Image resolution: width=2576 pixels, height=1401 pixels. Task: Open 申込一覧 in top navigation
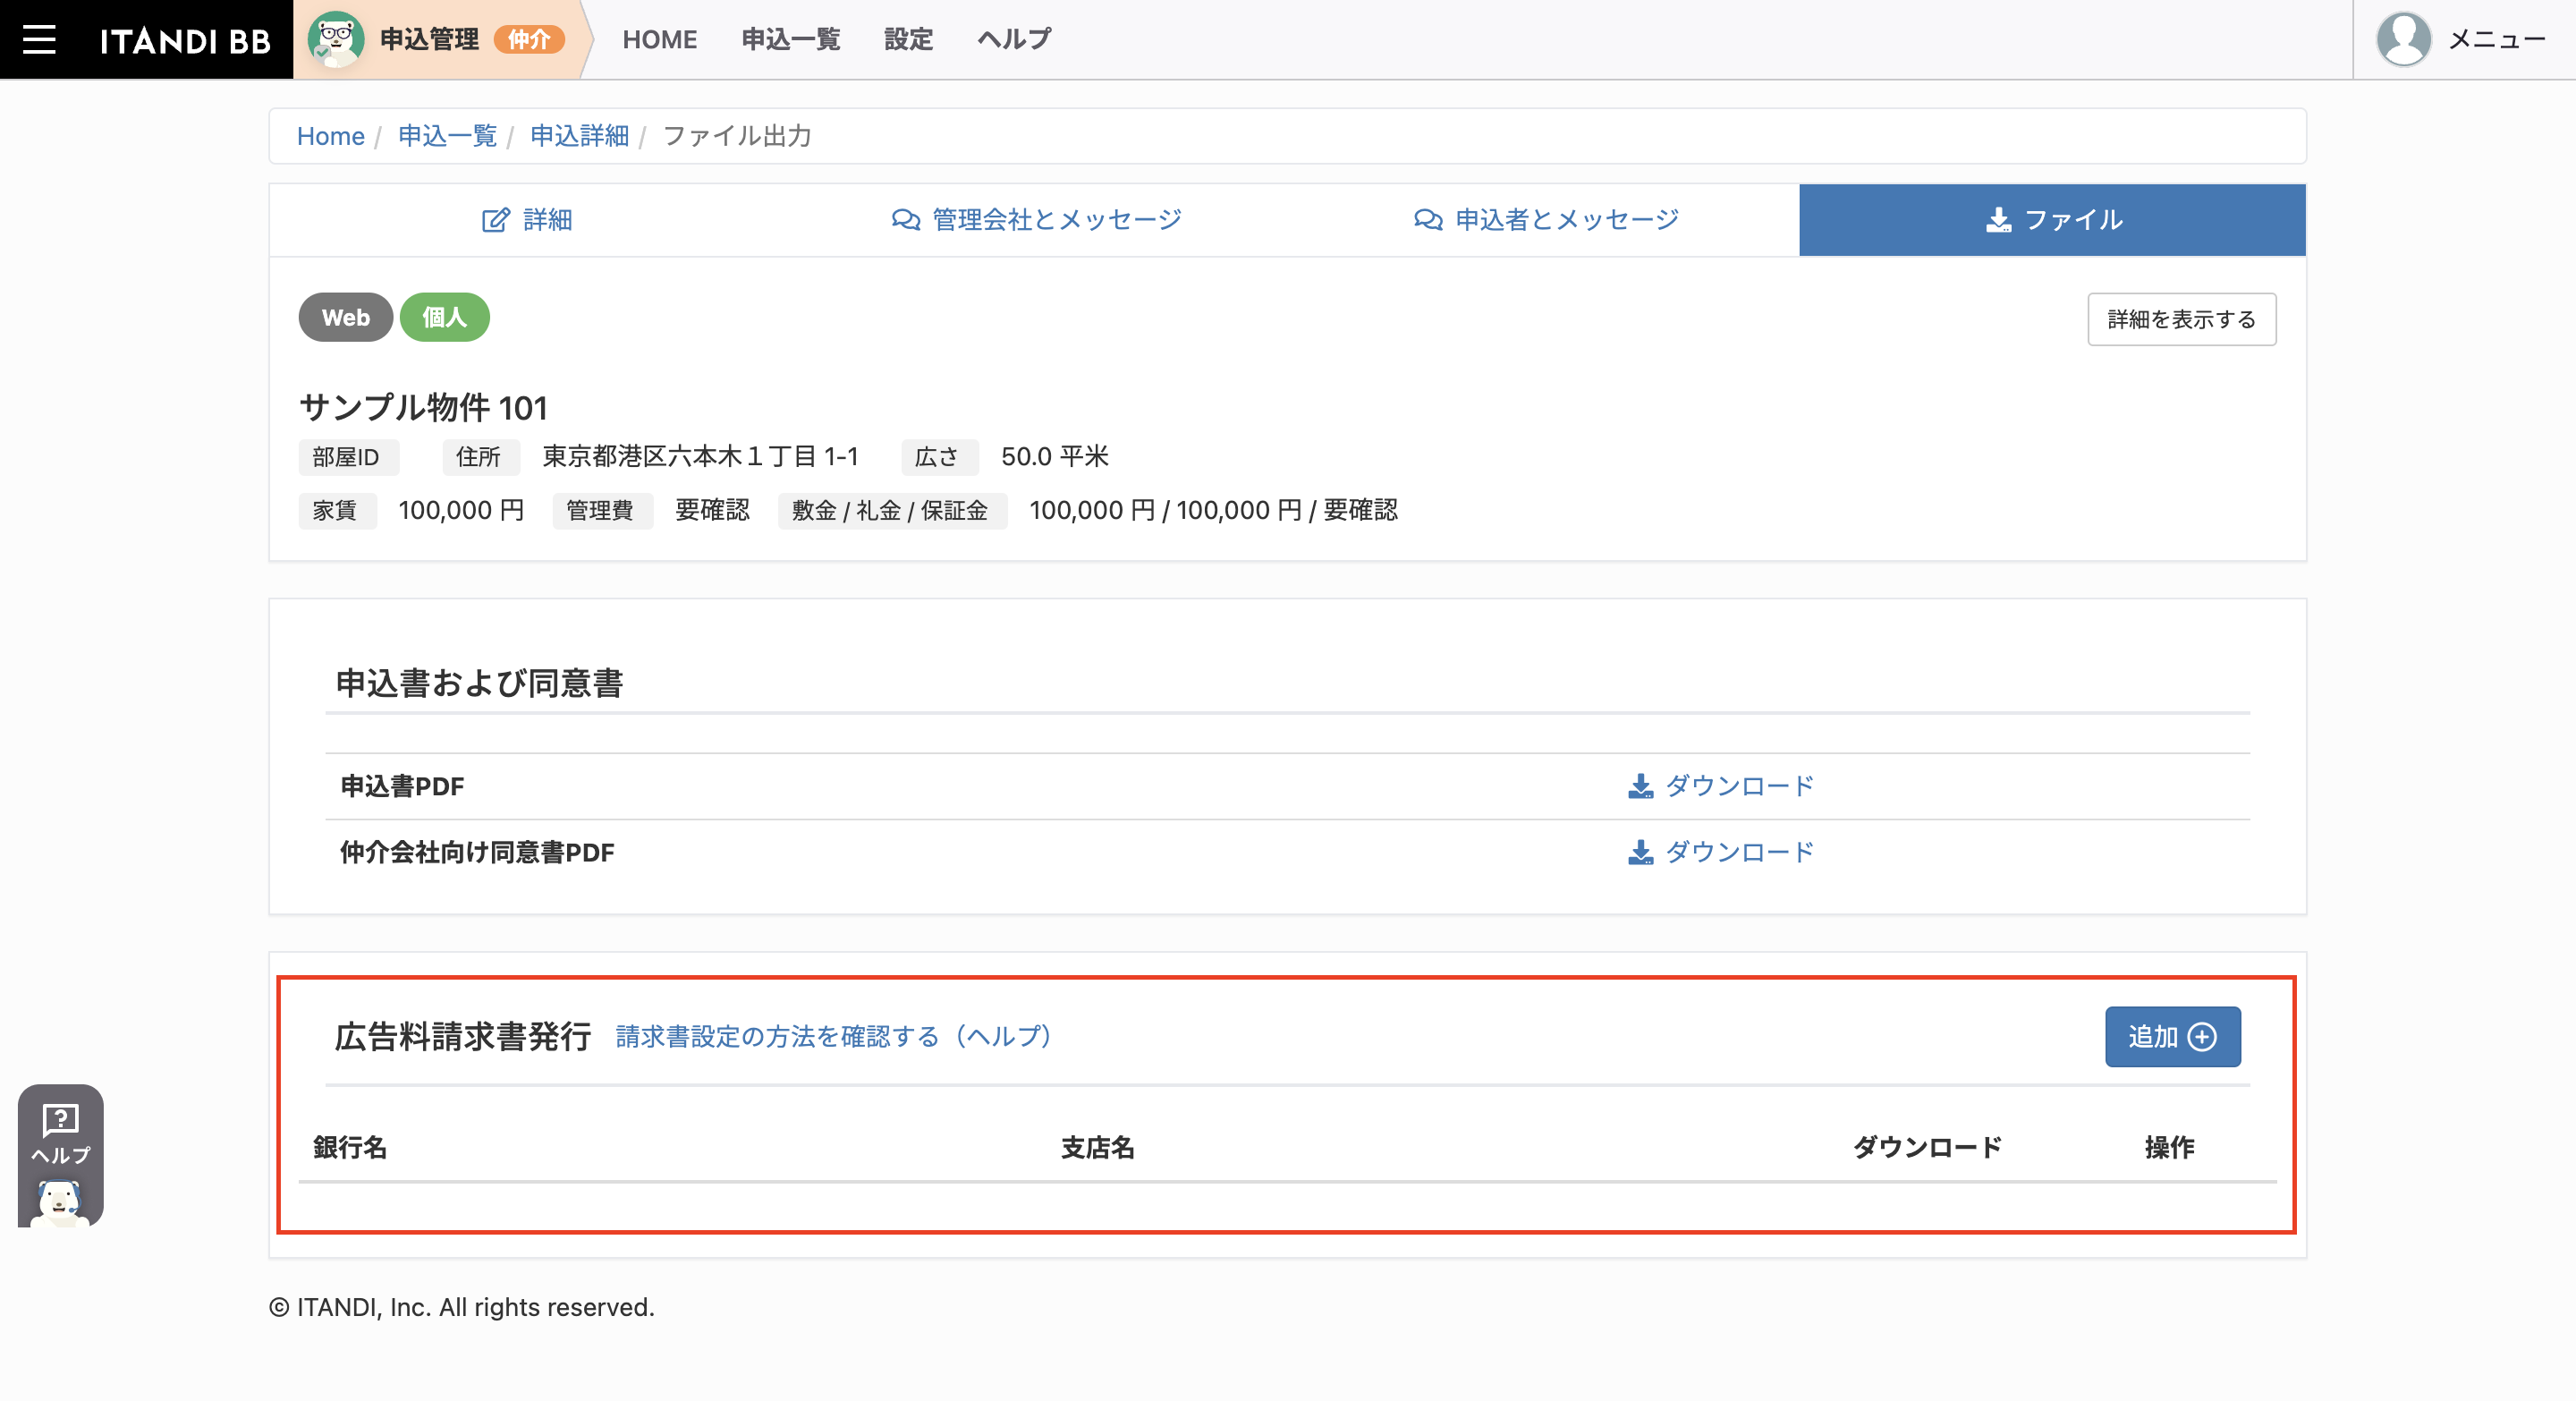pos(790,39)
